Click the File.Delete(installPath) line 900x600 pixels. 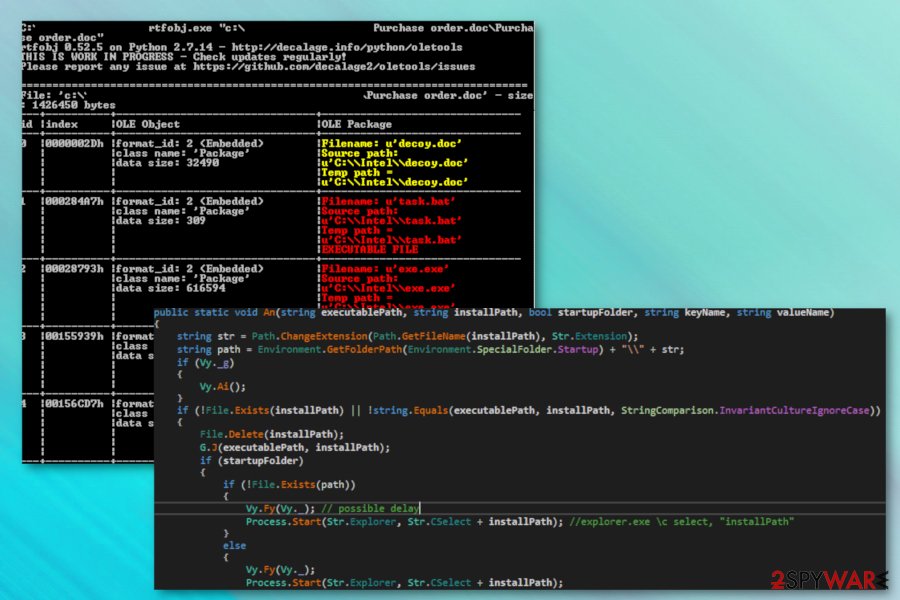coord(271,435)
